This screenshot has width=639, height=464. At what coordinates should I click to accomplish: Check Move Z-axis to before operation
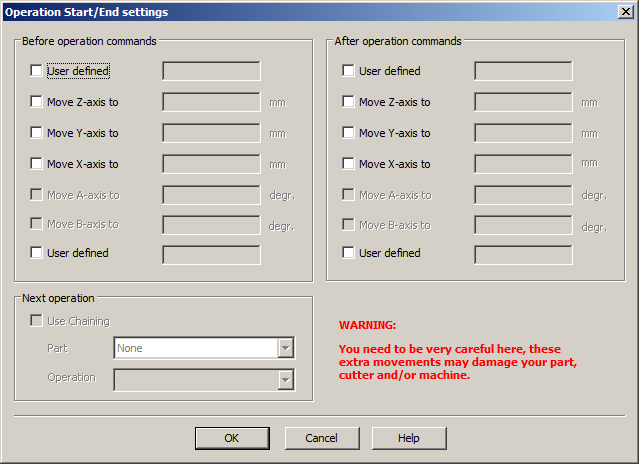(37, 102)
